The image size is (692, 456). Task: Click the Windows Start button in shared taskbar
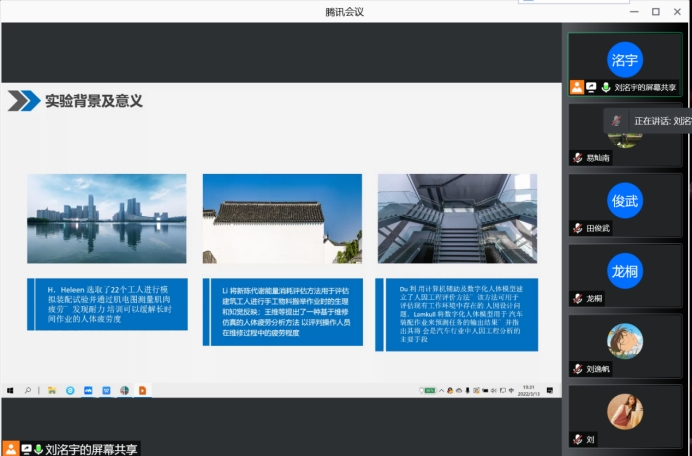coord(10,390)
